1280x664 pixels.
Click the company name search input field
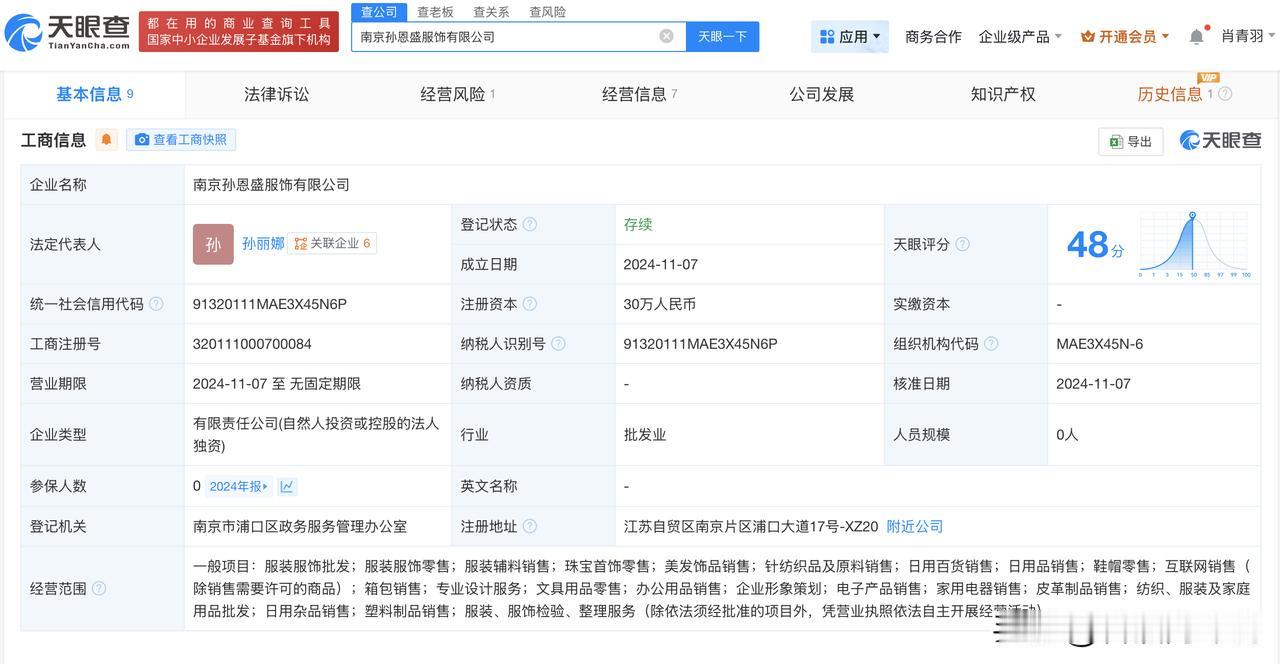tap(505, 37)
